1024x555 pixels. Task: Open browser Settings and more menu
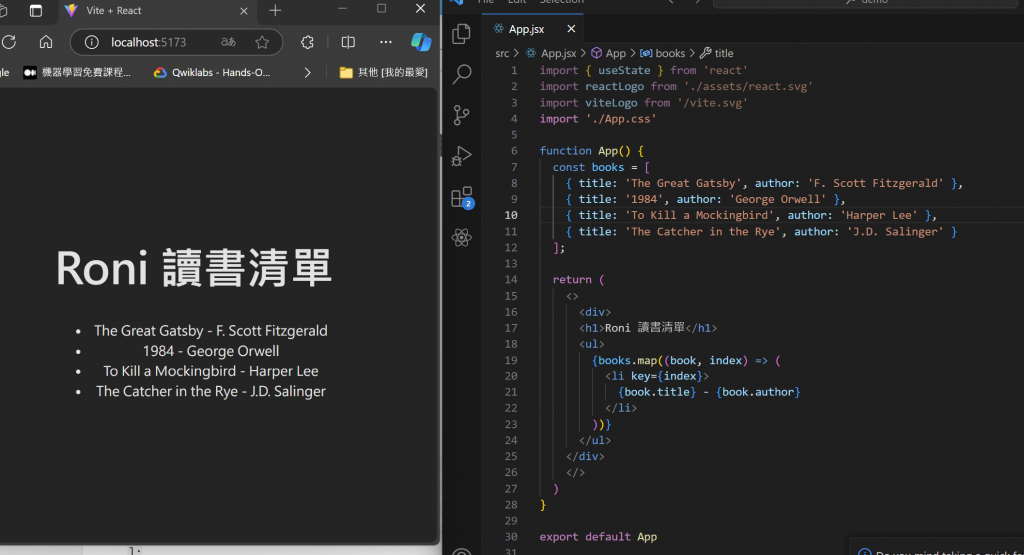(x=386, y=42)
